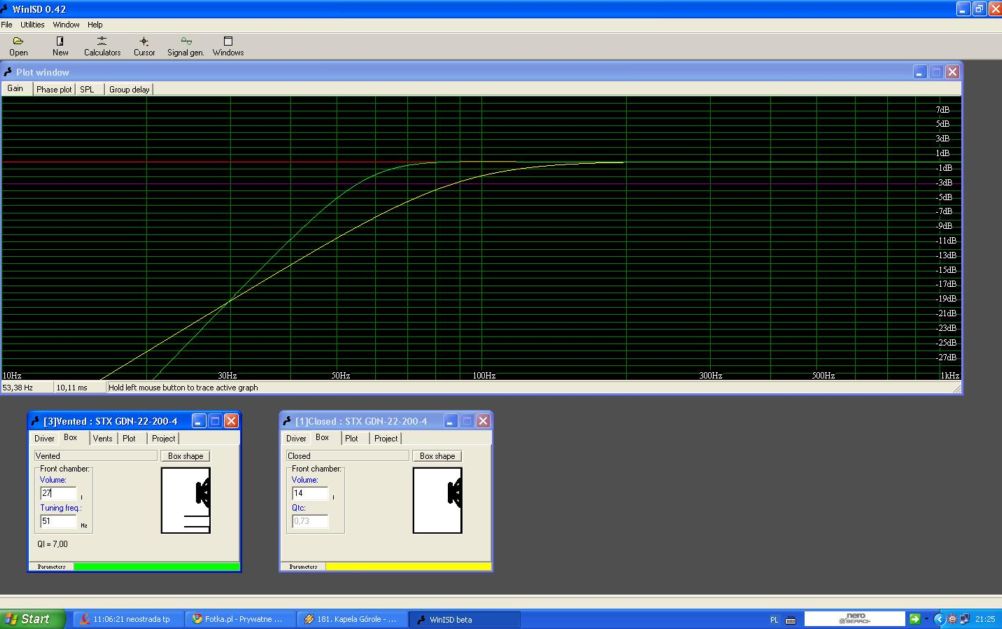Image resolution: width=1002 pixels, height=629 pixels.
Task: Activate the Cursor tool
Action: [144, 46]
